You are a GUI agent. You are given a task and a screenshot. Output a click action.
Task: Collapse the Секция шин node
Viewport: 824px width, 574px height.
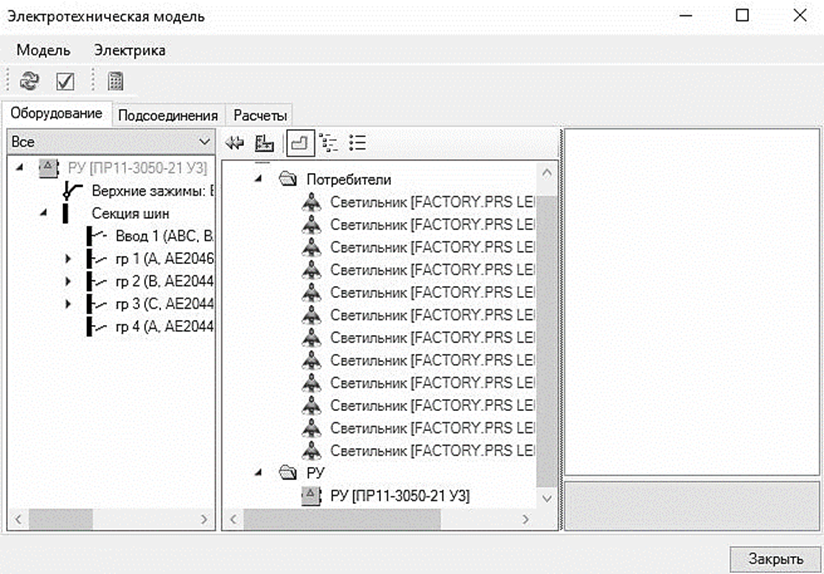(44, 212)
